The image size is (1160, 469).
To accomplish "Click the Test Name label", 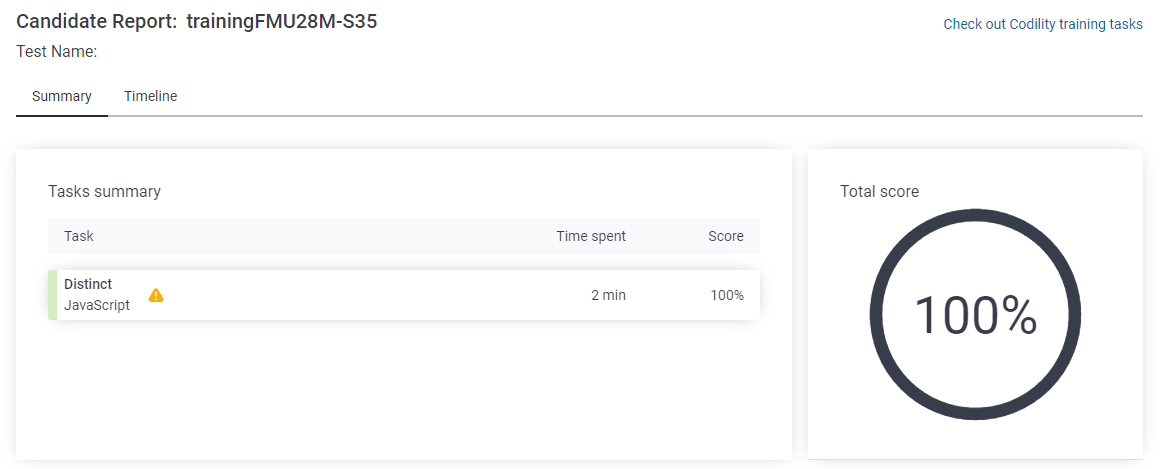I will [x=57, y=52].
